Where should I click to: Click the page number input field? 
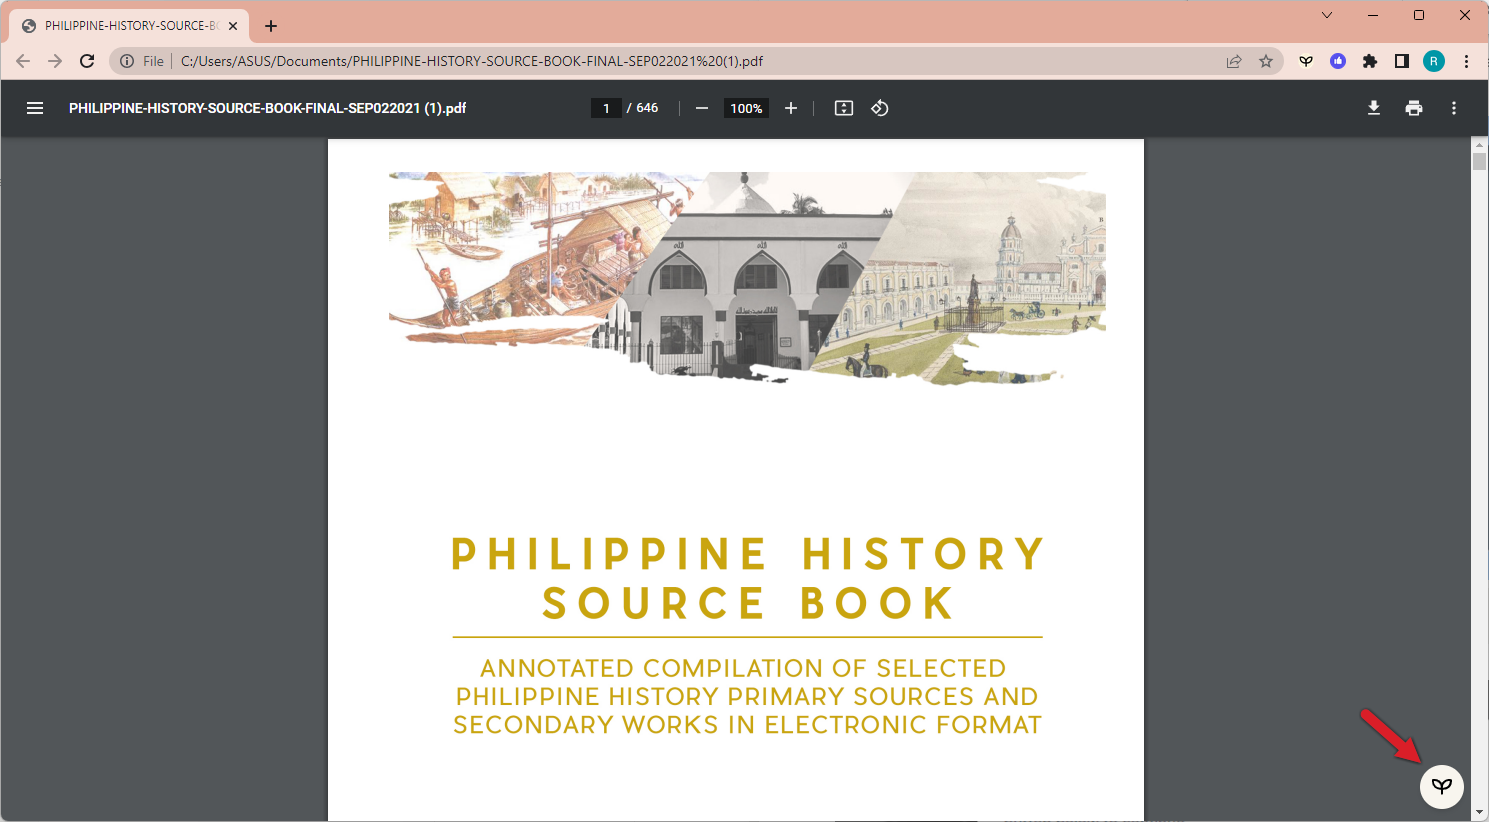point(606,108)
